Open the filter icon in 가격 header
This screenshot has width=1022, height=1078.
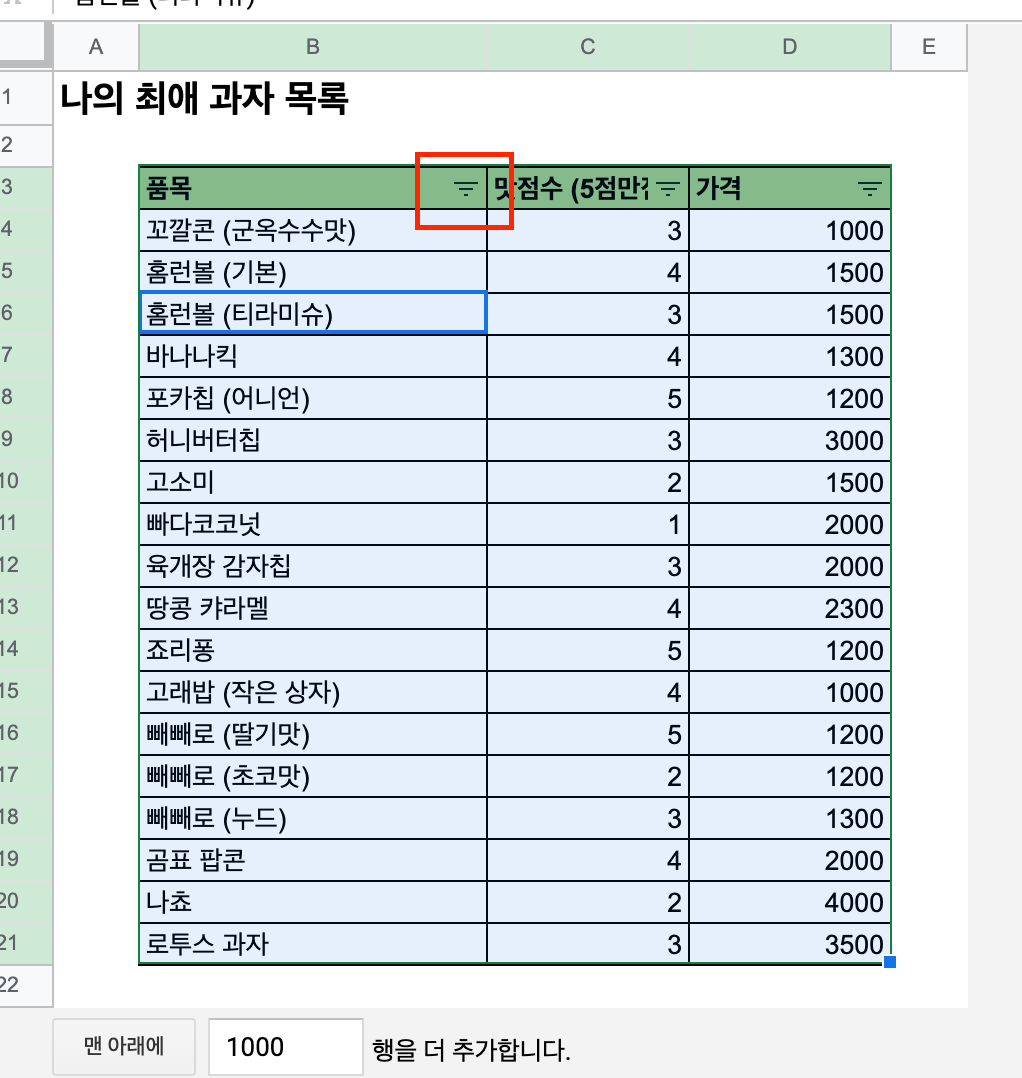pos(870,188)
